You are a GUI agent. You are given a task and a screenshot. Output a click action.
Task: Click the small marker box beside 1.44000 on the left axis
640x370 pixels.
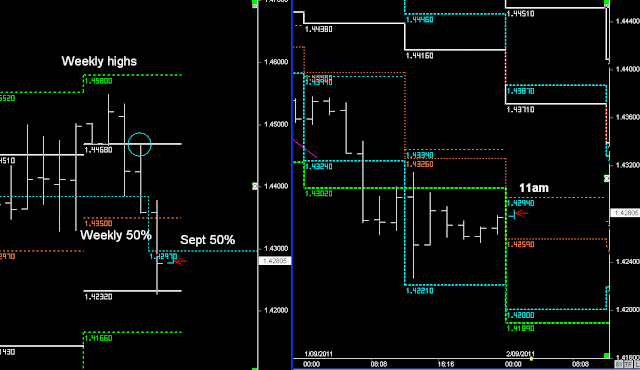[255, 186]
